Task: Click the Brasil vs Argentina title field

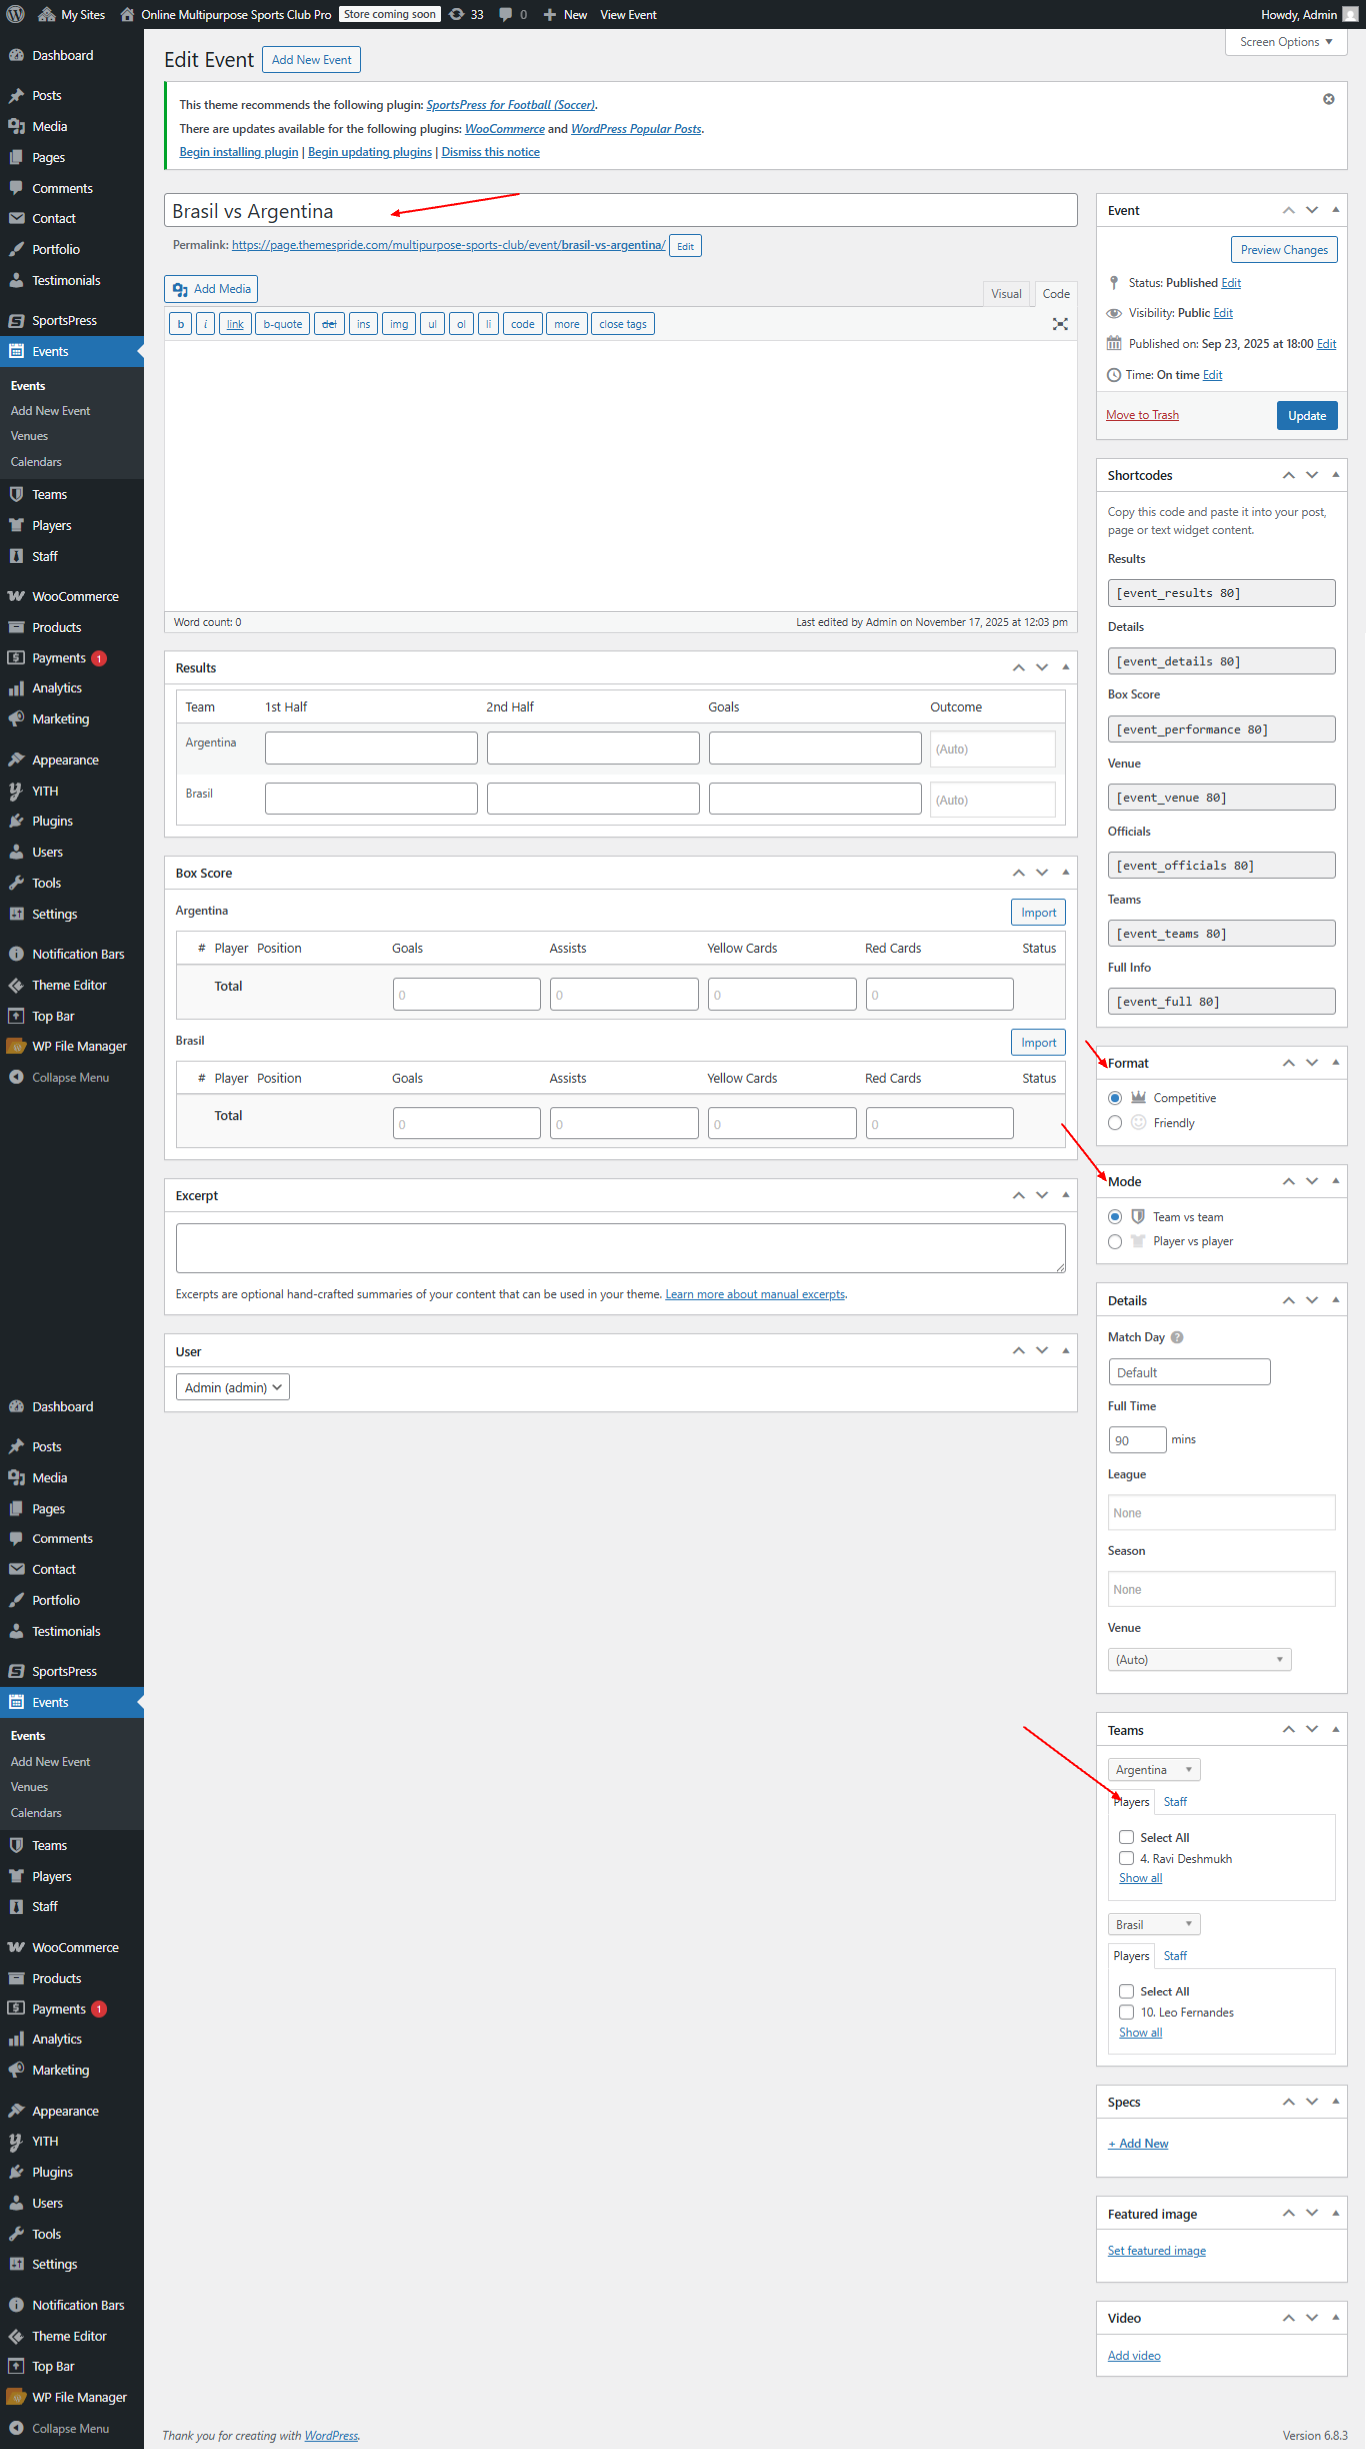Action: click(x=620, y=211)
